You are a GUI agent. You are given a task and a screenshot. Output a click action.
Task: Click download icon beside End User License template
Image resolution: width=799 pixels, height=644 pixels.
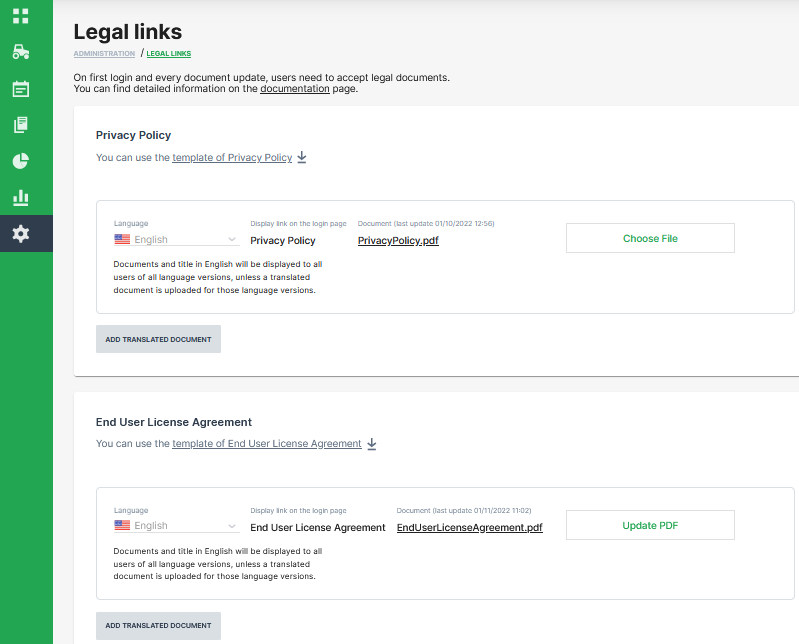tap(371, 444)
